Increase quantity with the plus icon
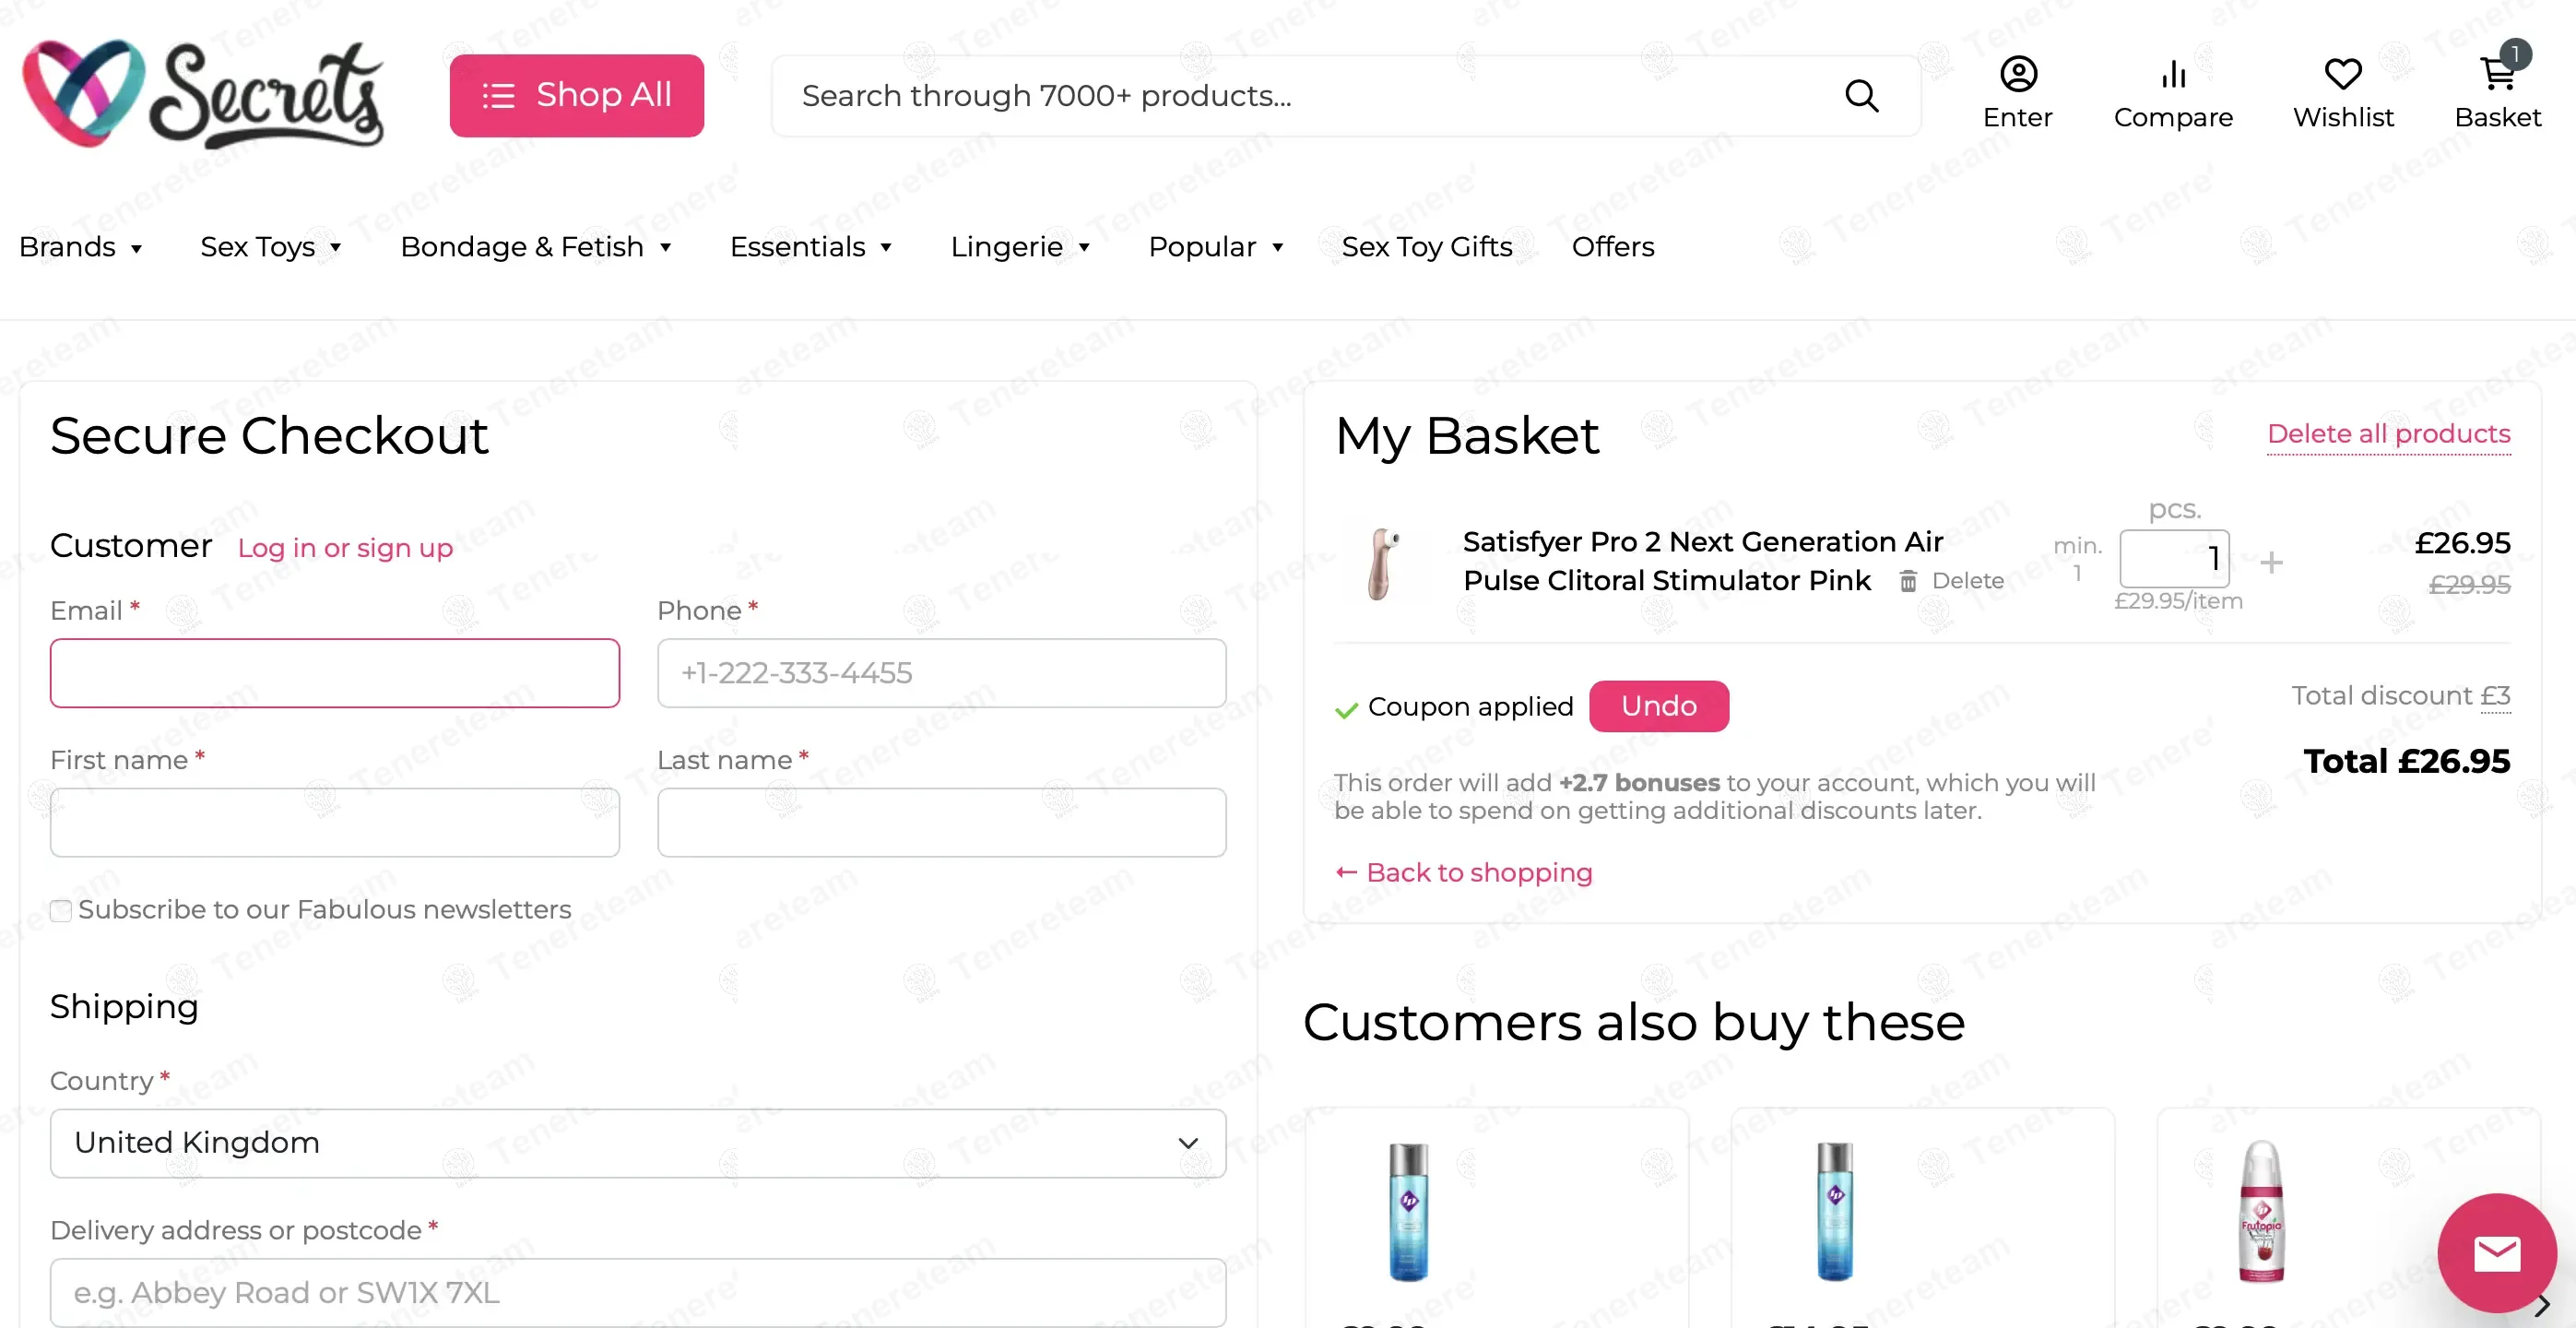Viewport: 2576px width, 1328px height. [x=2271, y=562]
